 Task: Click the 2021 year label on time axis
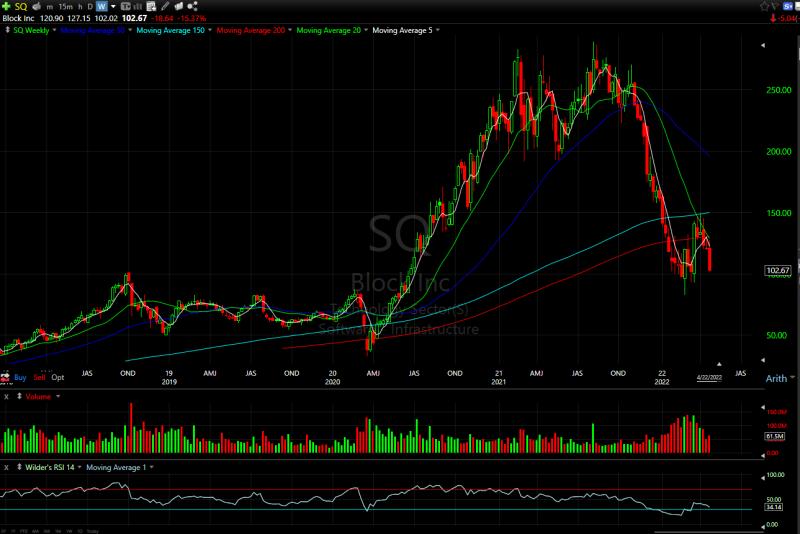498,382
